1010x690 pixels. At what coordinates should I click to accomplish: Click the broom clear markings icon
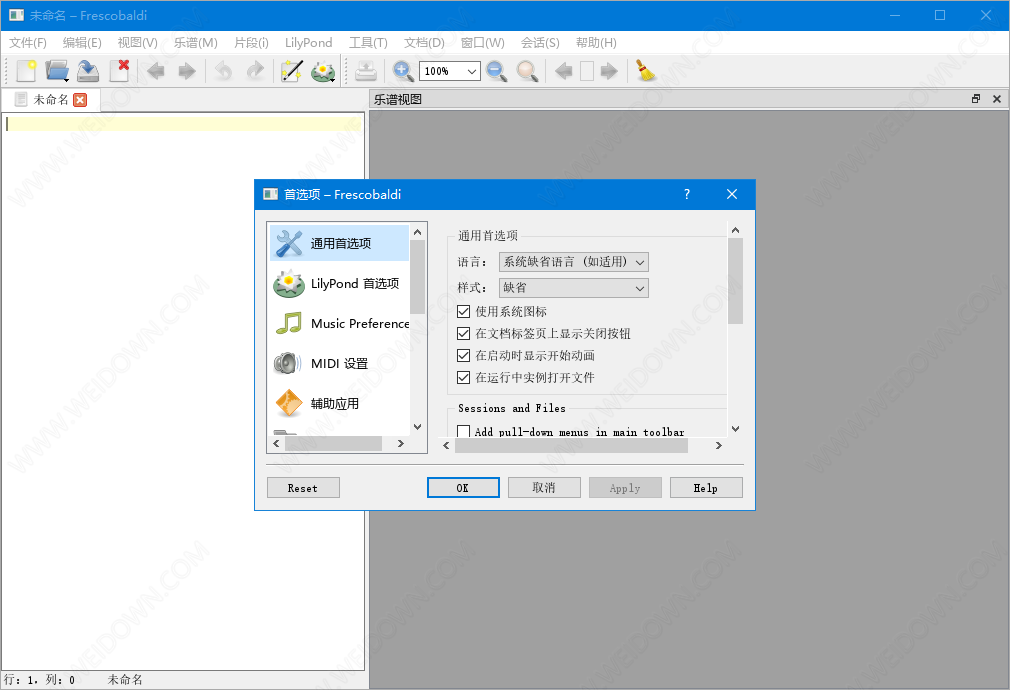coord(645,71)
